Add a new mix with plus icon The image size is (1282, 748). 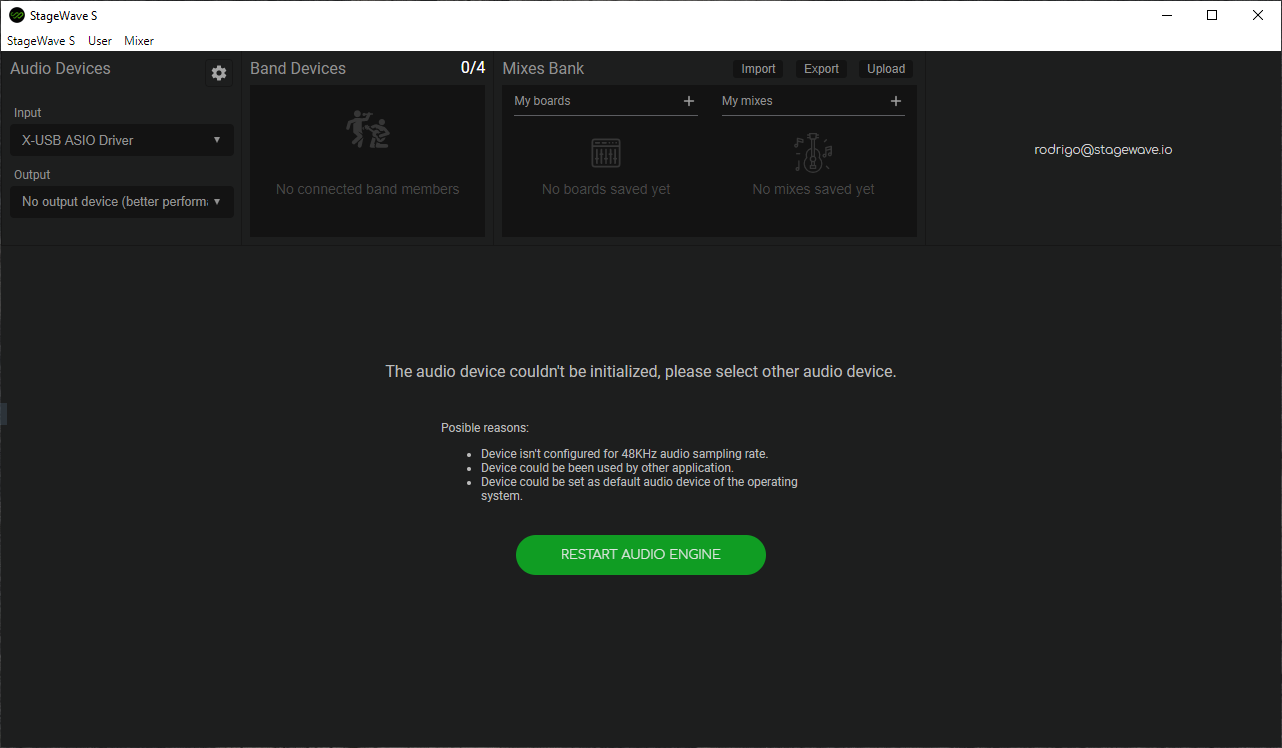[895, 101]
